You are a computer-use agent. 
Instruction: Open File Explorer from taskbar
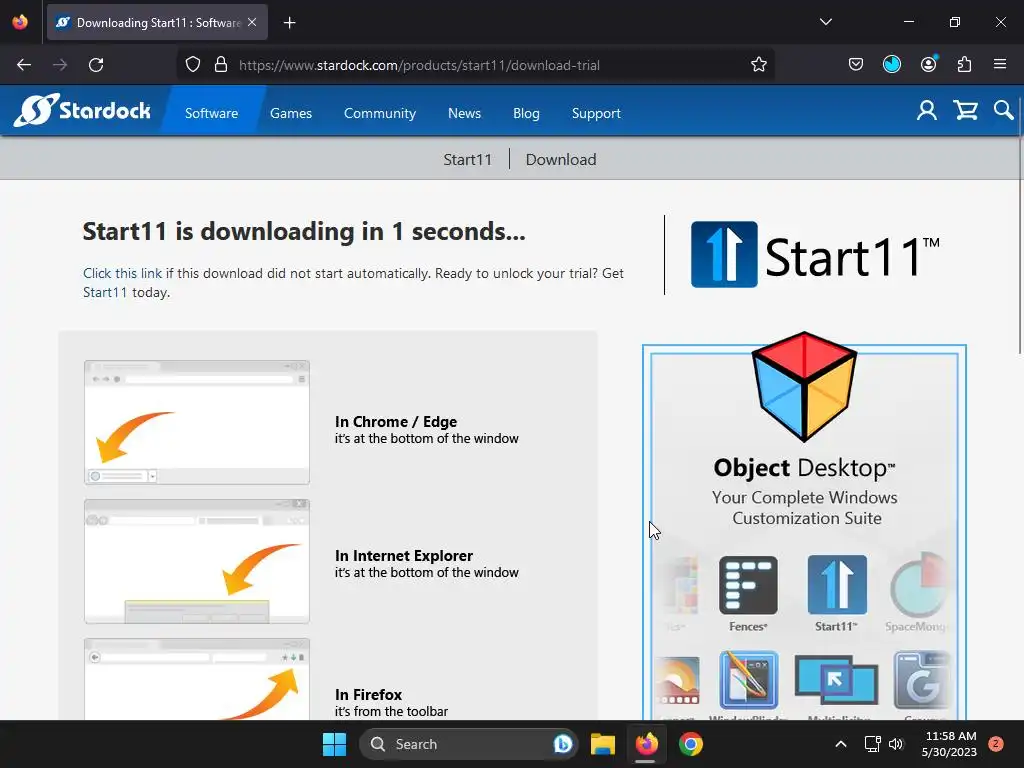click(x=603, y=744)
